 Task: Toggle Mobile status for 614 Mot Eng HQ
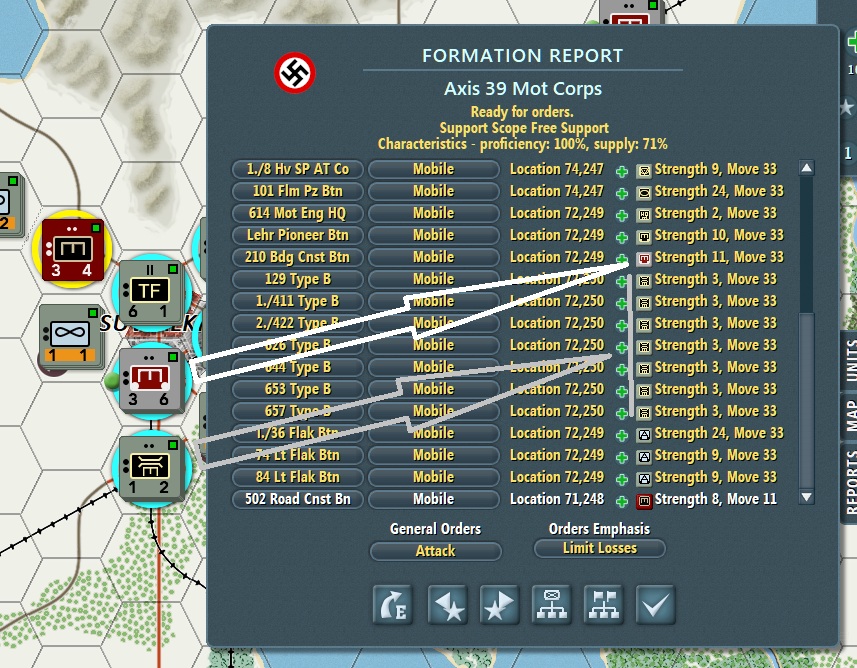pyautogui.click(x=433, y=213)
